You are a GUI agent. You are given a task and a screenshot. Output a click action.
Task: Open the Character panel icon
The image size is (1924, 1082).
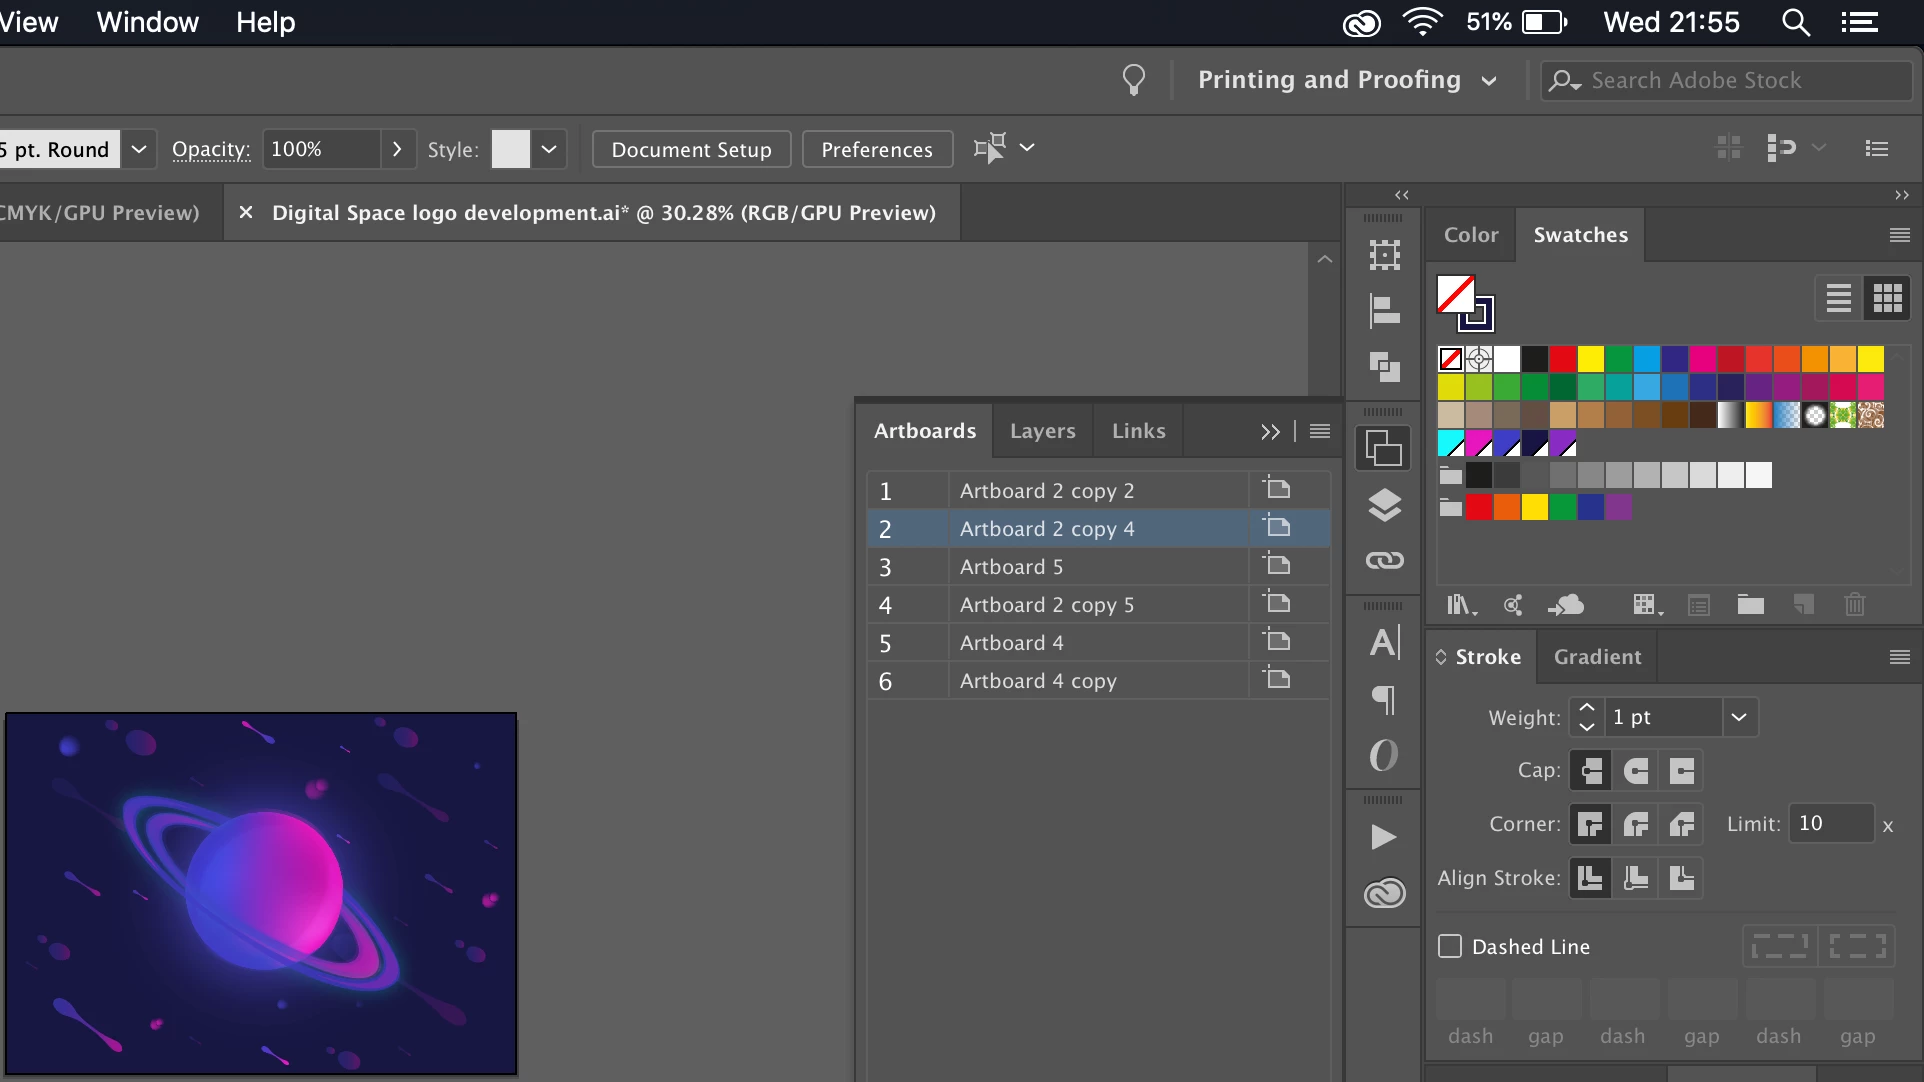(1384, 642)
